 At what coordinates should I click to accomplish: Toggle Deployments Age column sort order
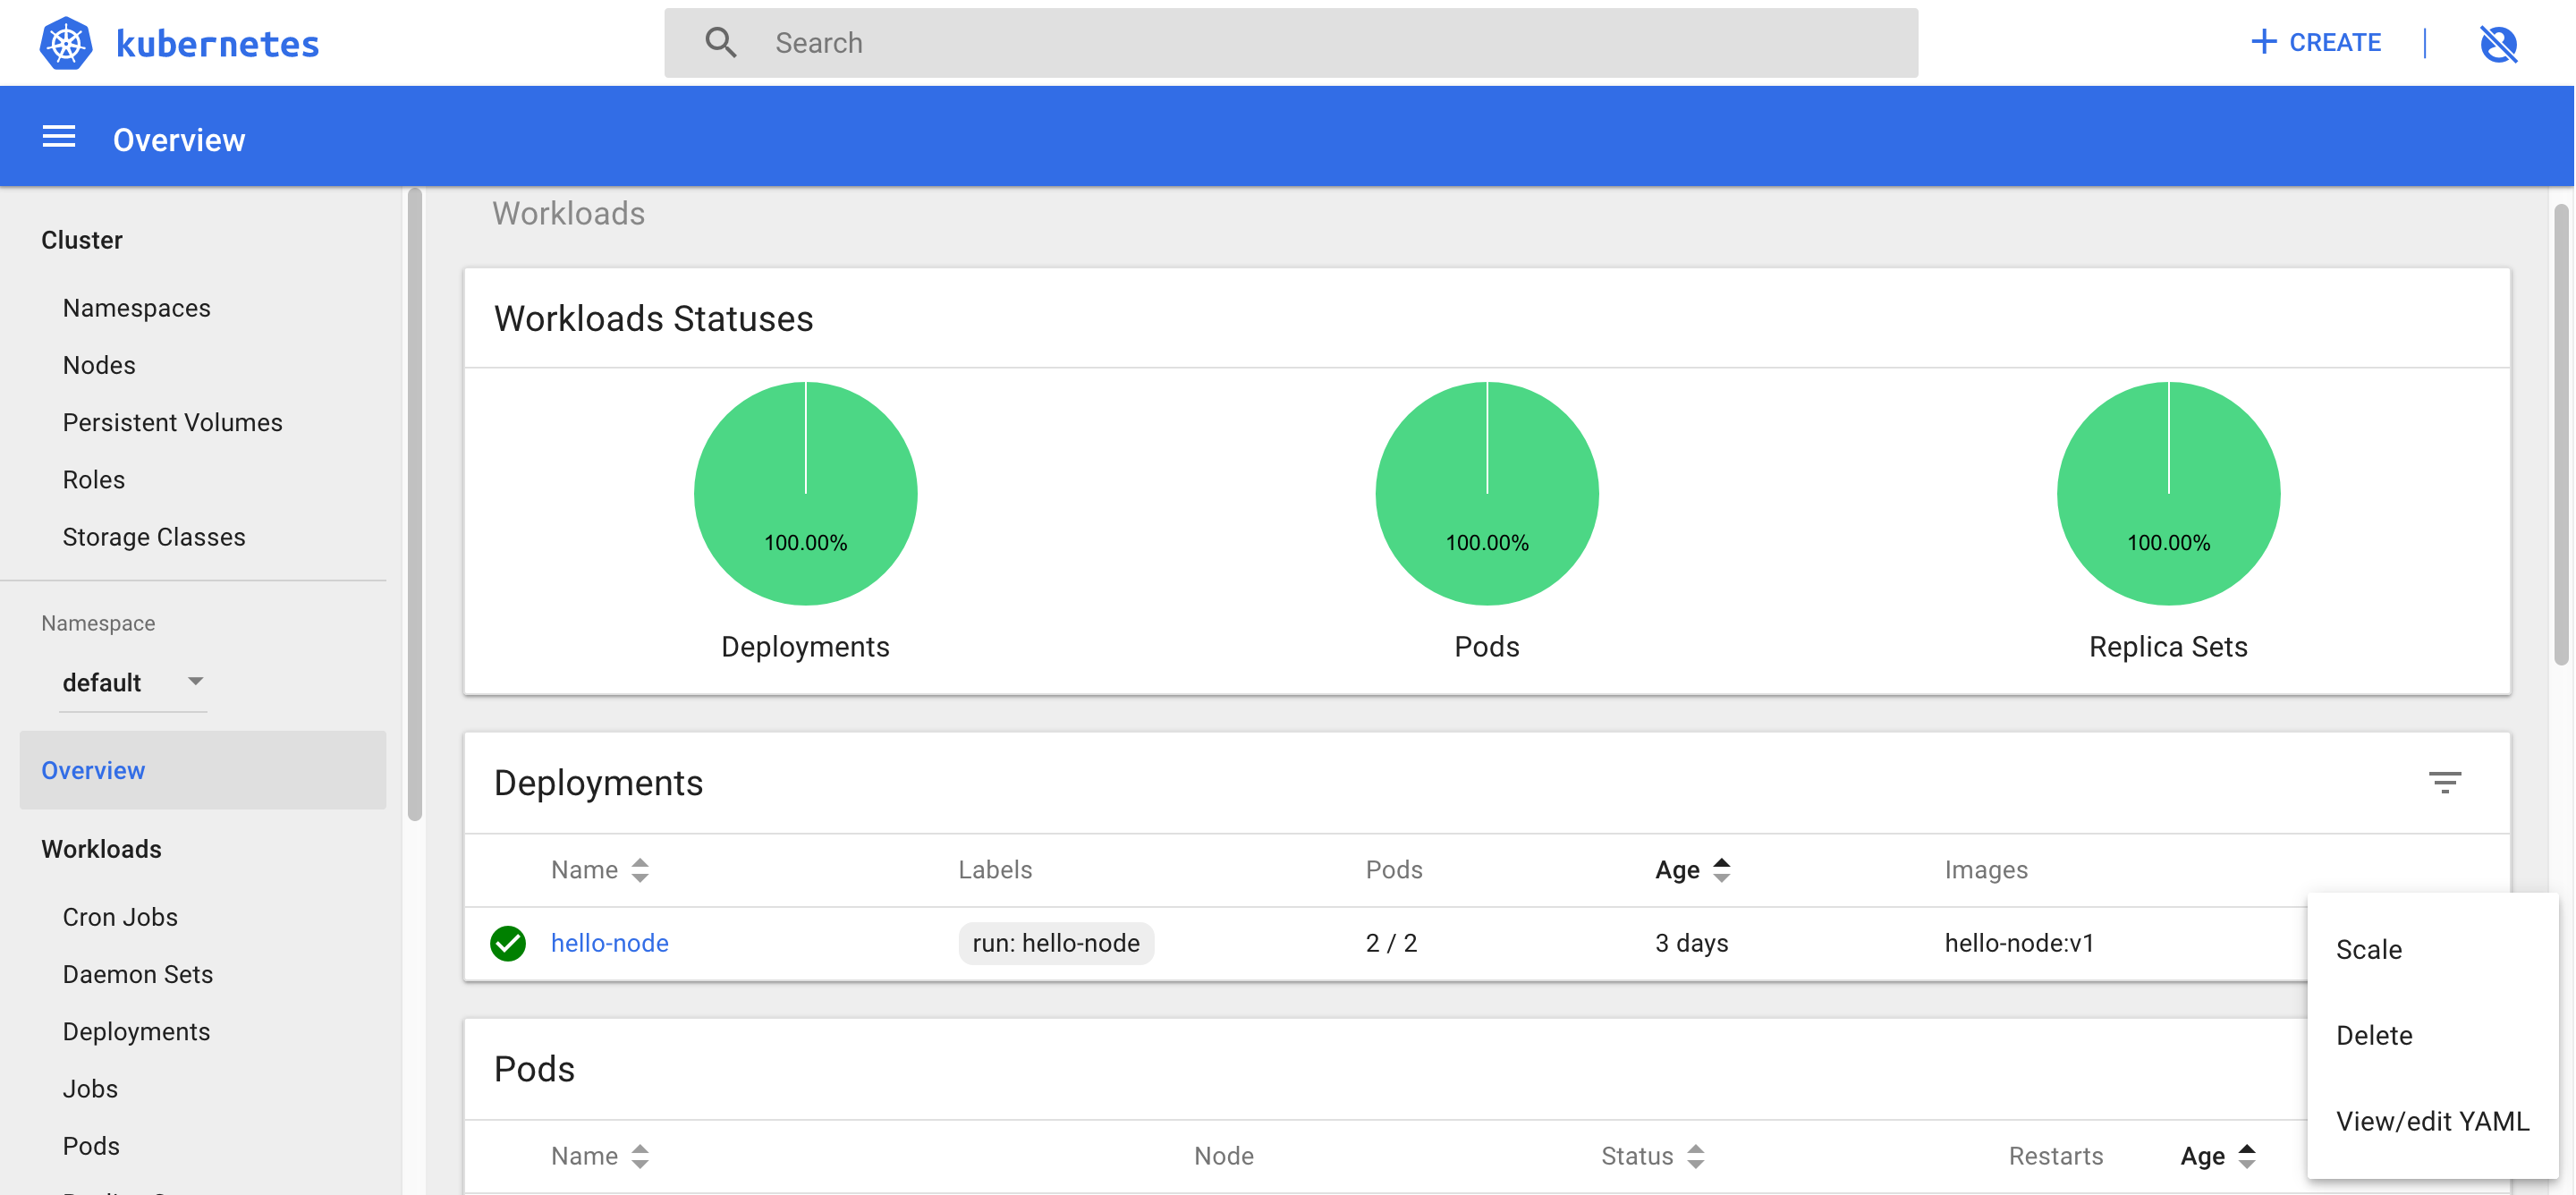[x=1721, y=870]
